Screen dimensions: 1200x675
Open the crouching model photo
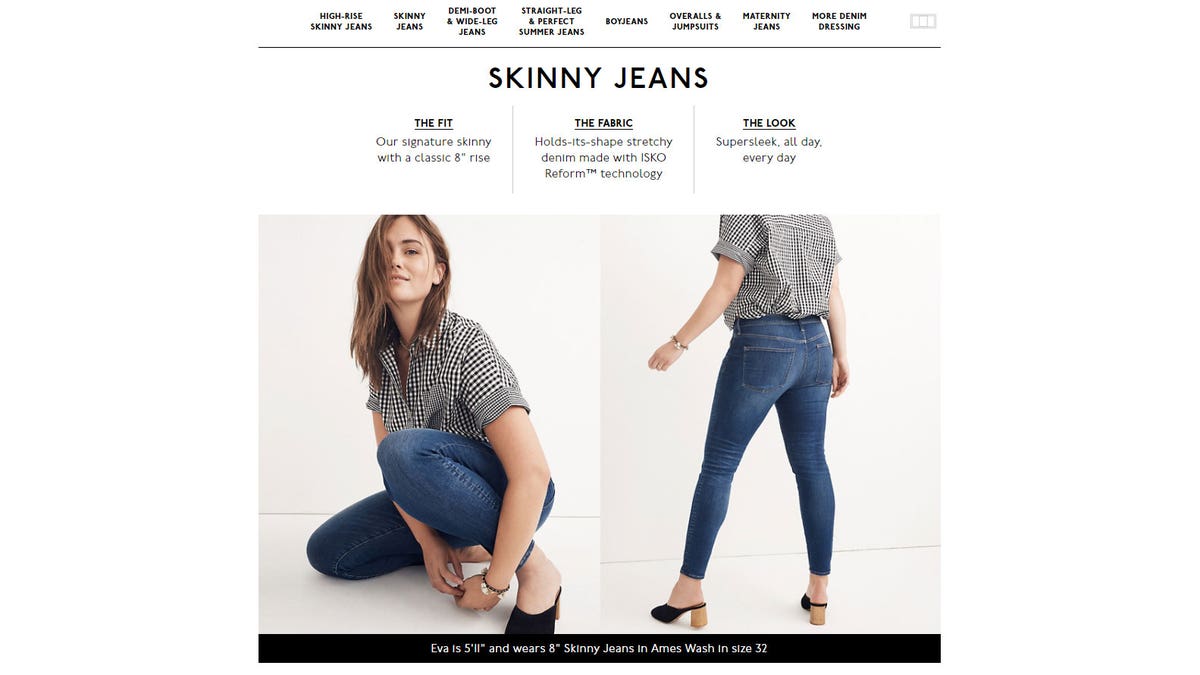429,424
